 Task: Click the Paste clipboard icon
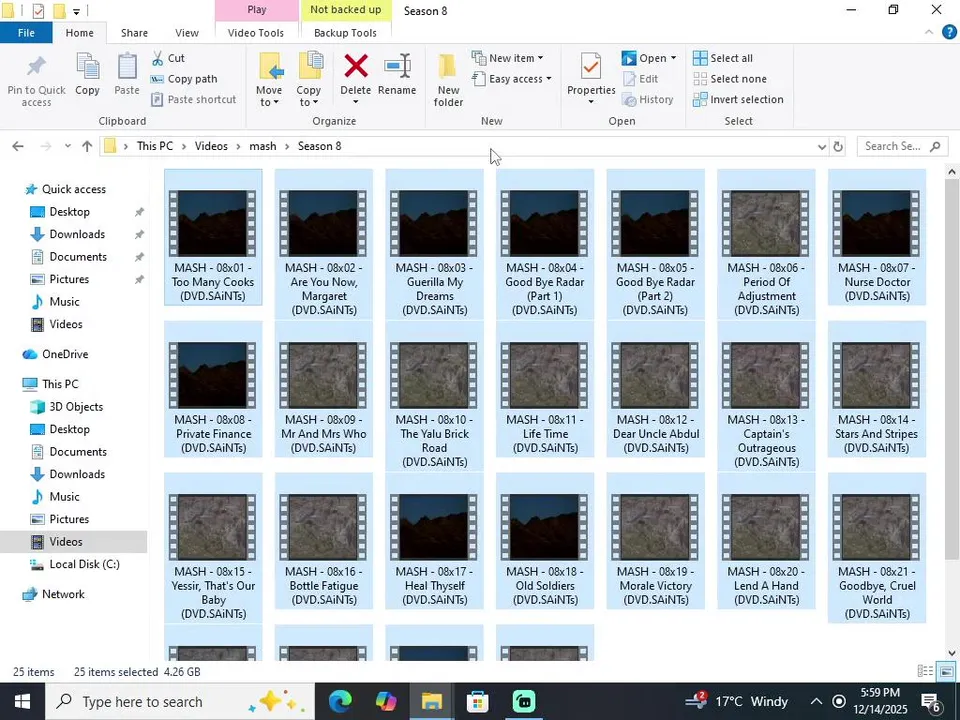pos(127,66)
